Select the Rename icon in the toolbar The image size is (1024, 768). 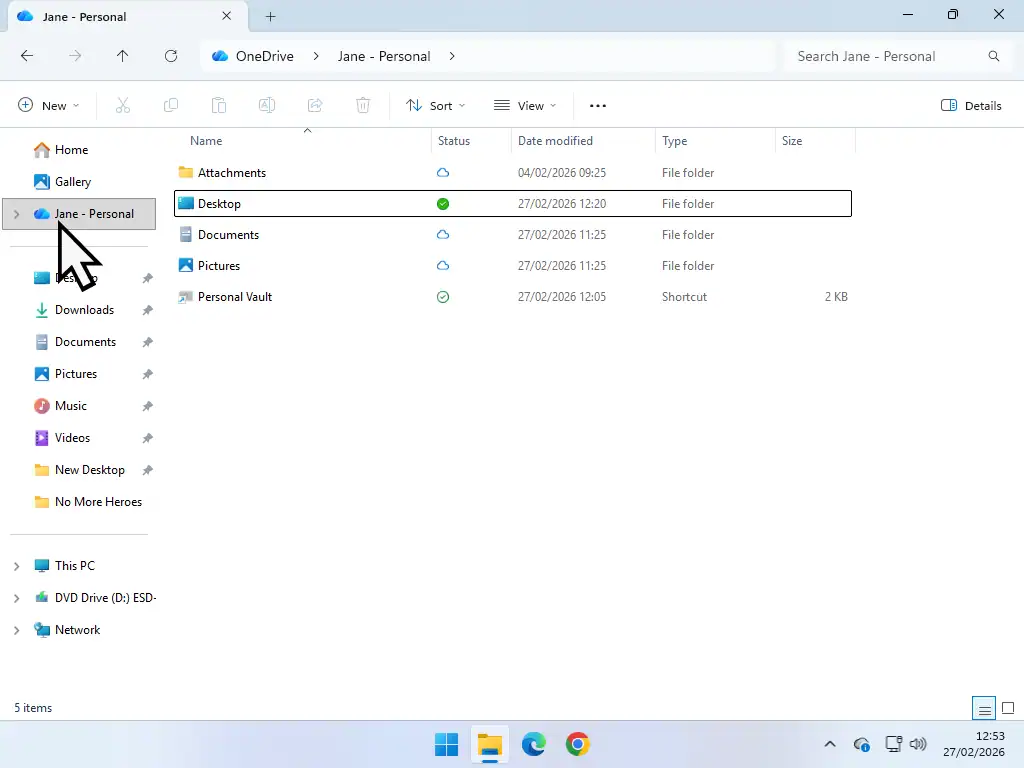click(x=267, y=105)
